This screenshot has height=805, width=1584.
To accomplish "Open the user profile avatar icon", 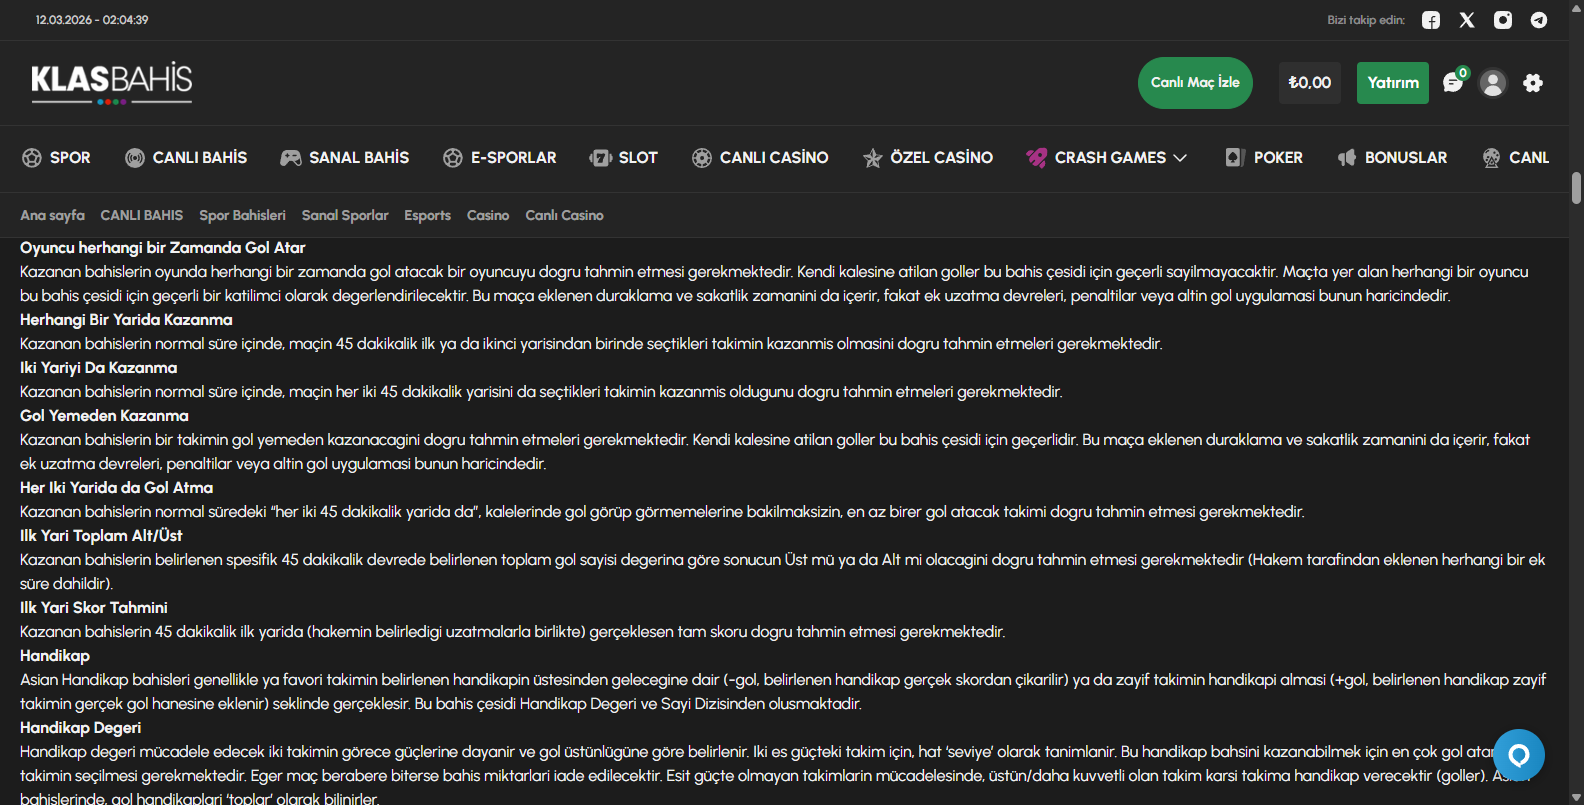I will 1493,83.
